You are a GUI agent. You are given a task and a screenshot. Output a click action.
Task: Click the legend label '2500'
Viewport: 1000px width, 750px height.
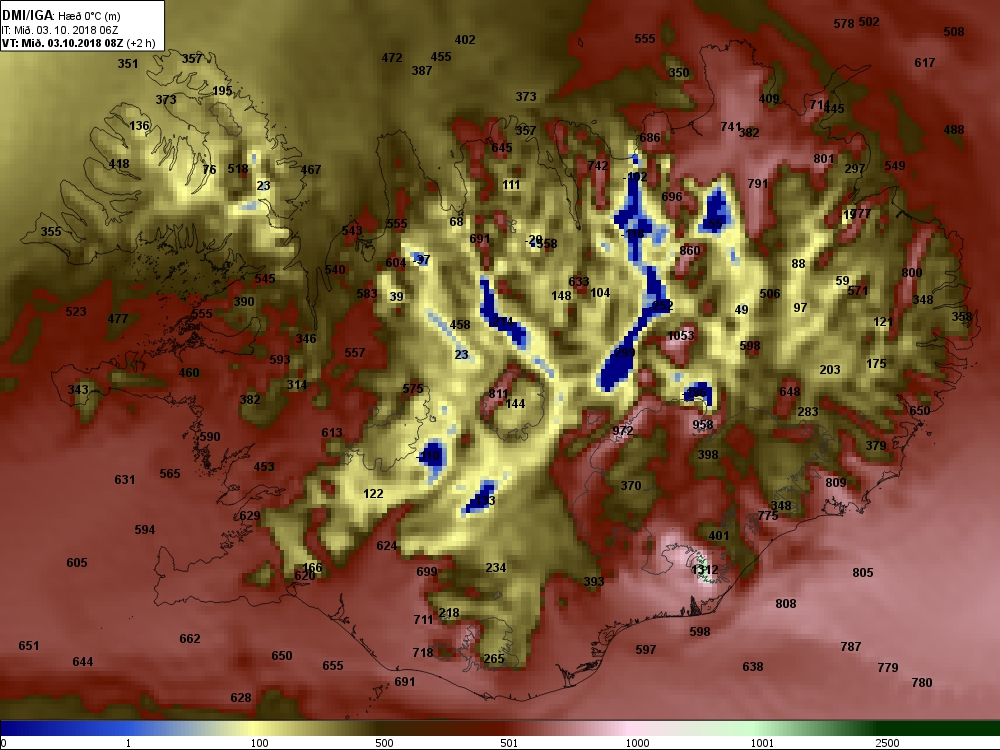(887, 743)
